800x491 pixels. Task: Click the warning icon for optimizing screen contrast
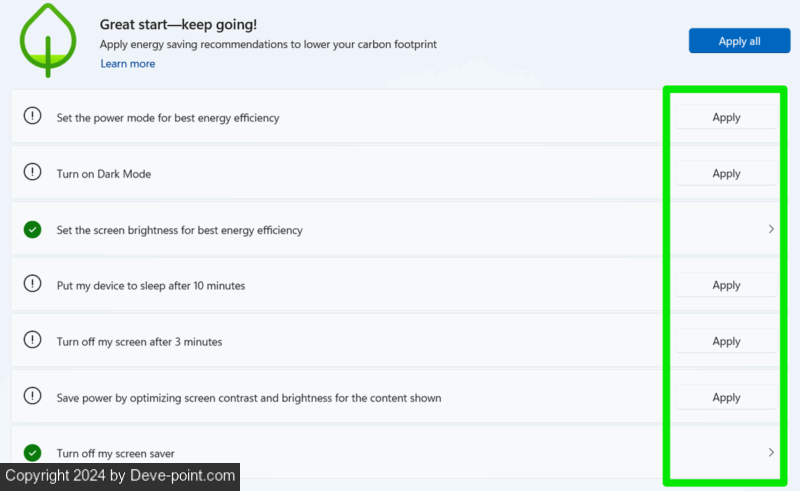[x=33, y=397]
